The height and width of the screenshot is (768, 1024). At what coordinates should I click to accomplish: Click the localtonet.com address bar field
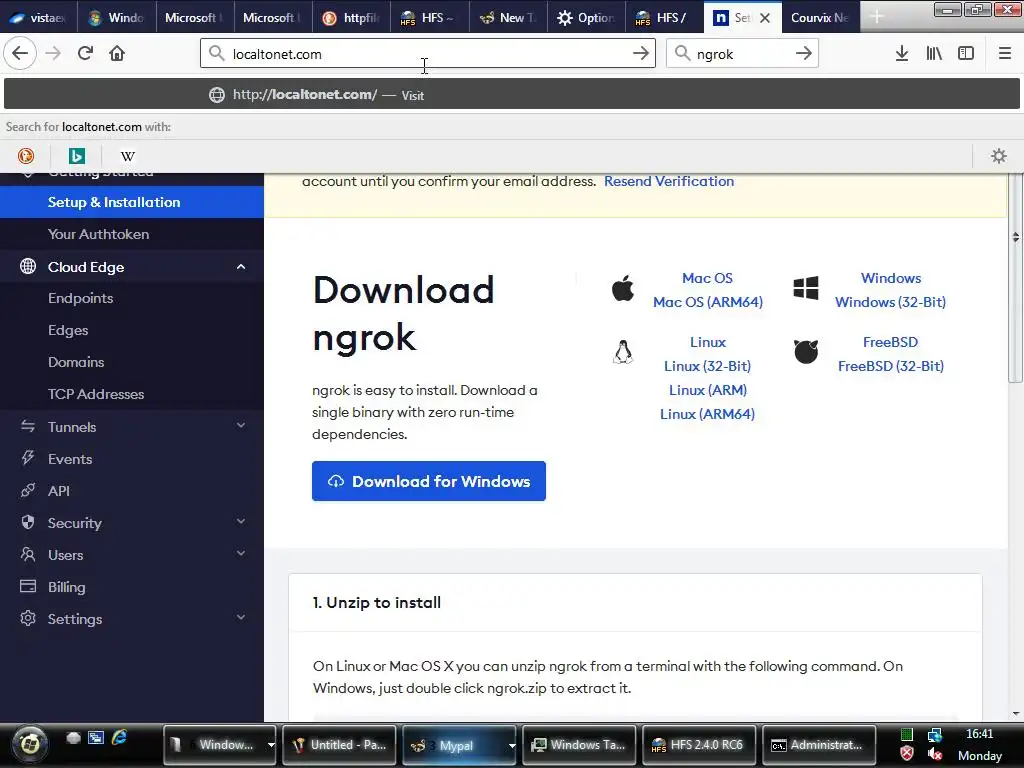tap(428, 54)
